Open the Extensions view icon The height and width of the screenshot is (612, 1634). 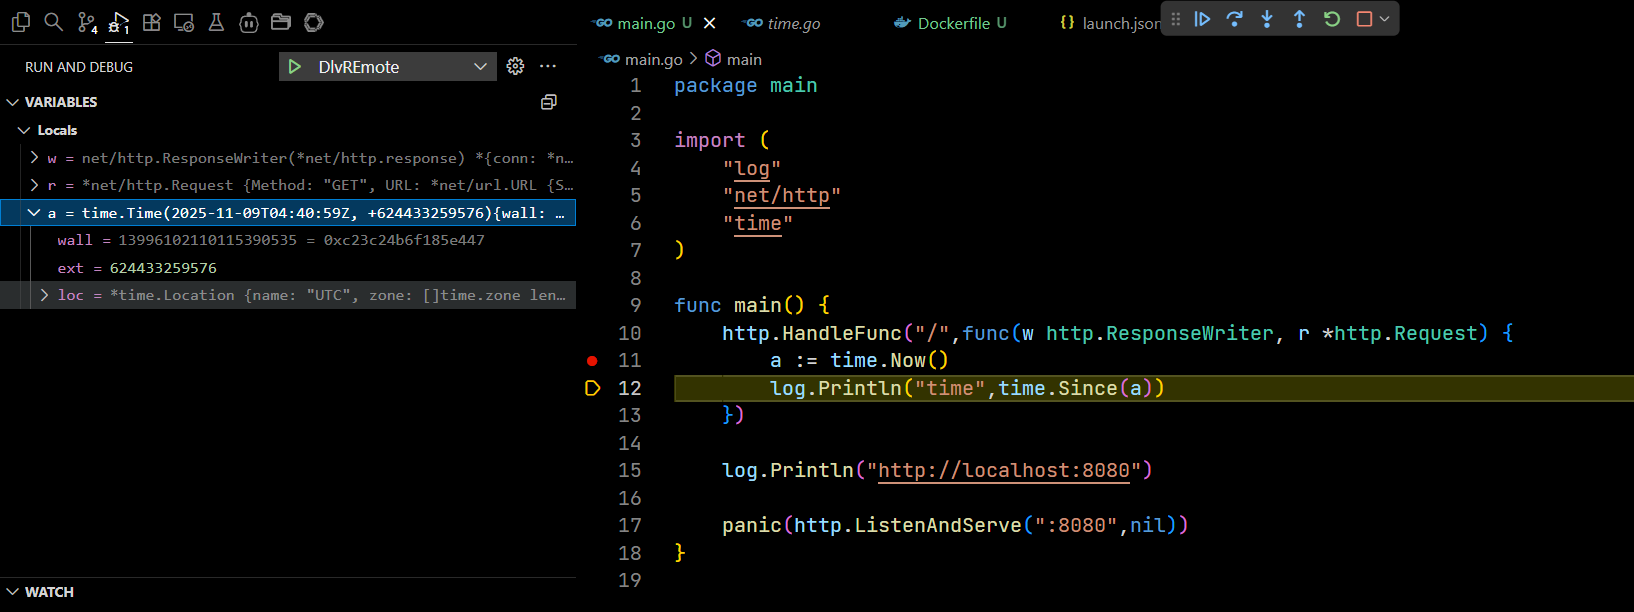point(152,22)
